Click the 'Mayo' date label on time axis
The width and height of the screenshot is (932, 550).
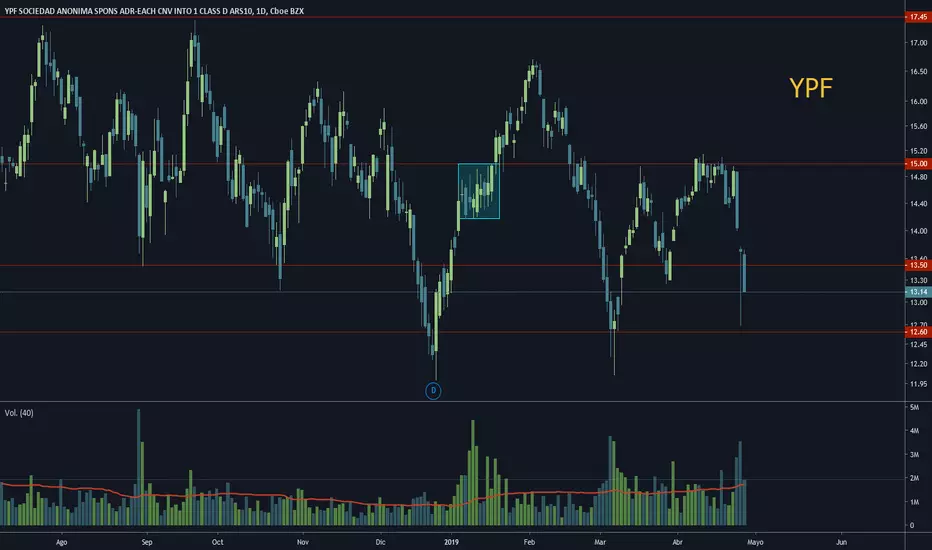[755, 542]
